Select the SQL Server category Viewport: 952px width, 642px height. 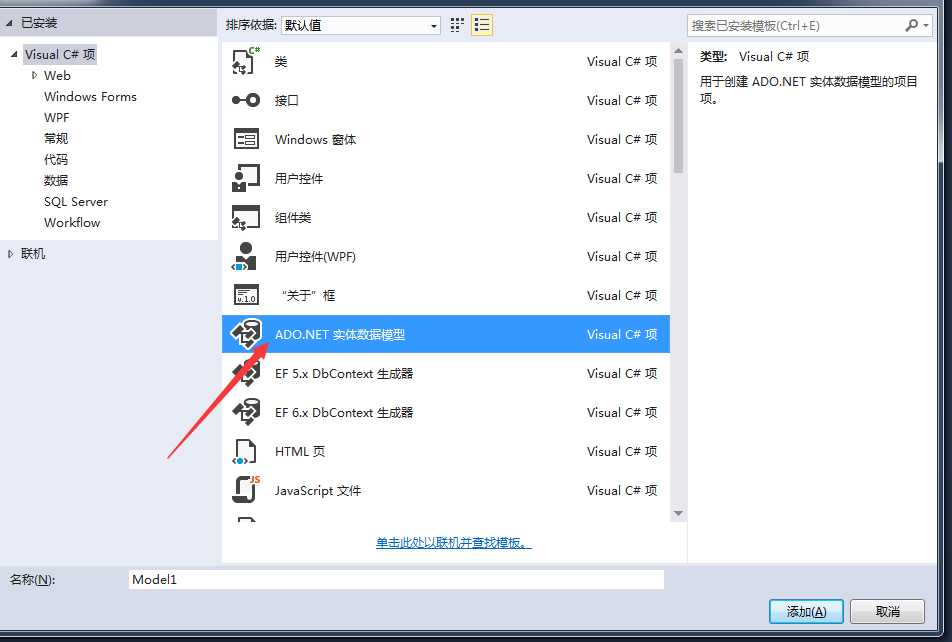click(x=76, y=202)
